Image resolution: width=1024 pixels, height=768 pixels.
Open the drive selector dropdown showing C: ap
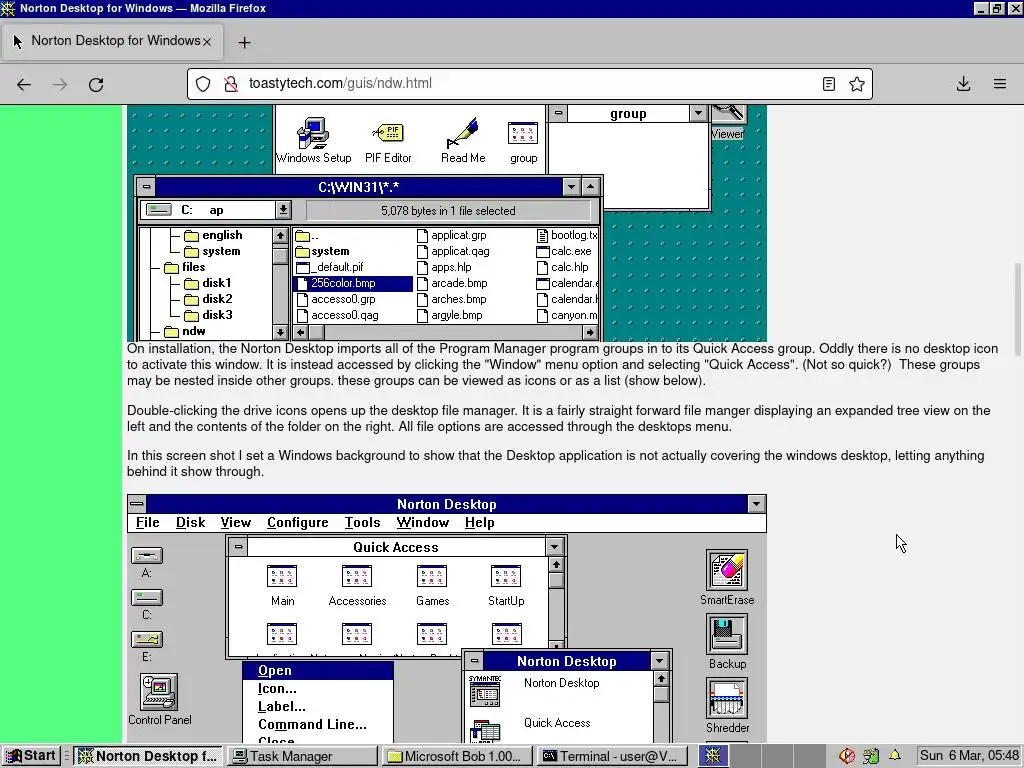coord(283,210)
